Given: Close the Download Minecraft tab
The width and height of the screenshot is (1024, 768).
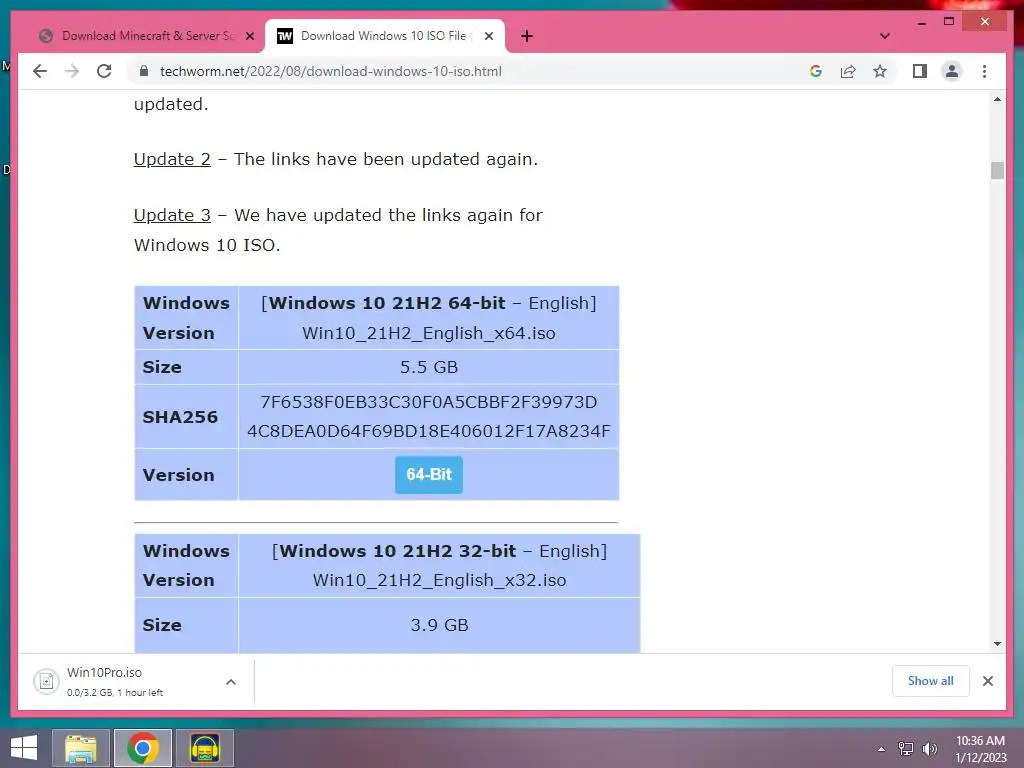Looking at the screenshot, I should coord(249,36).
